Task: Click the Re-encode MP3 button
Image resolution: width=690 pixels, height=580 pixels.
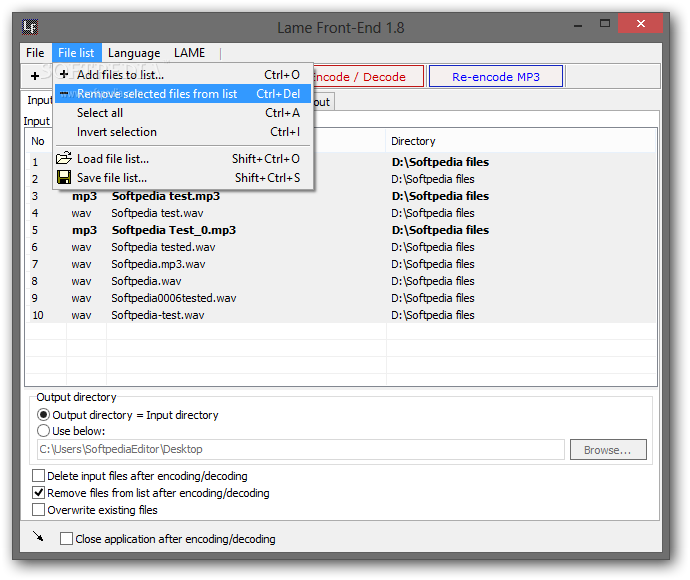Action: tap(495, 77)
